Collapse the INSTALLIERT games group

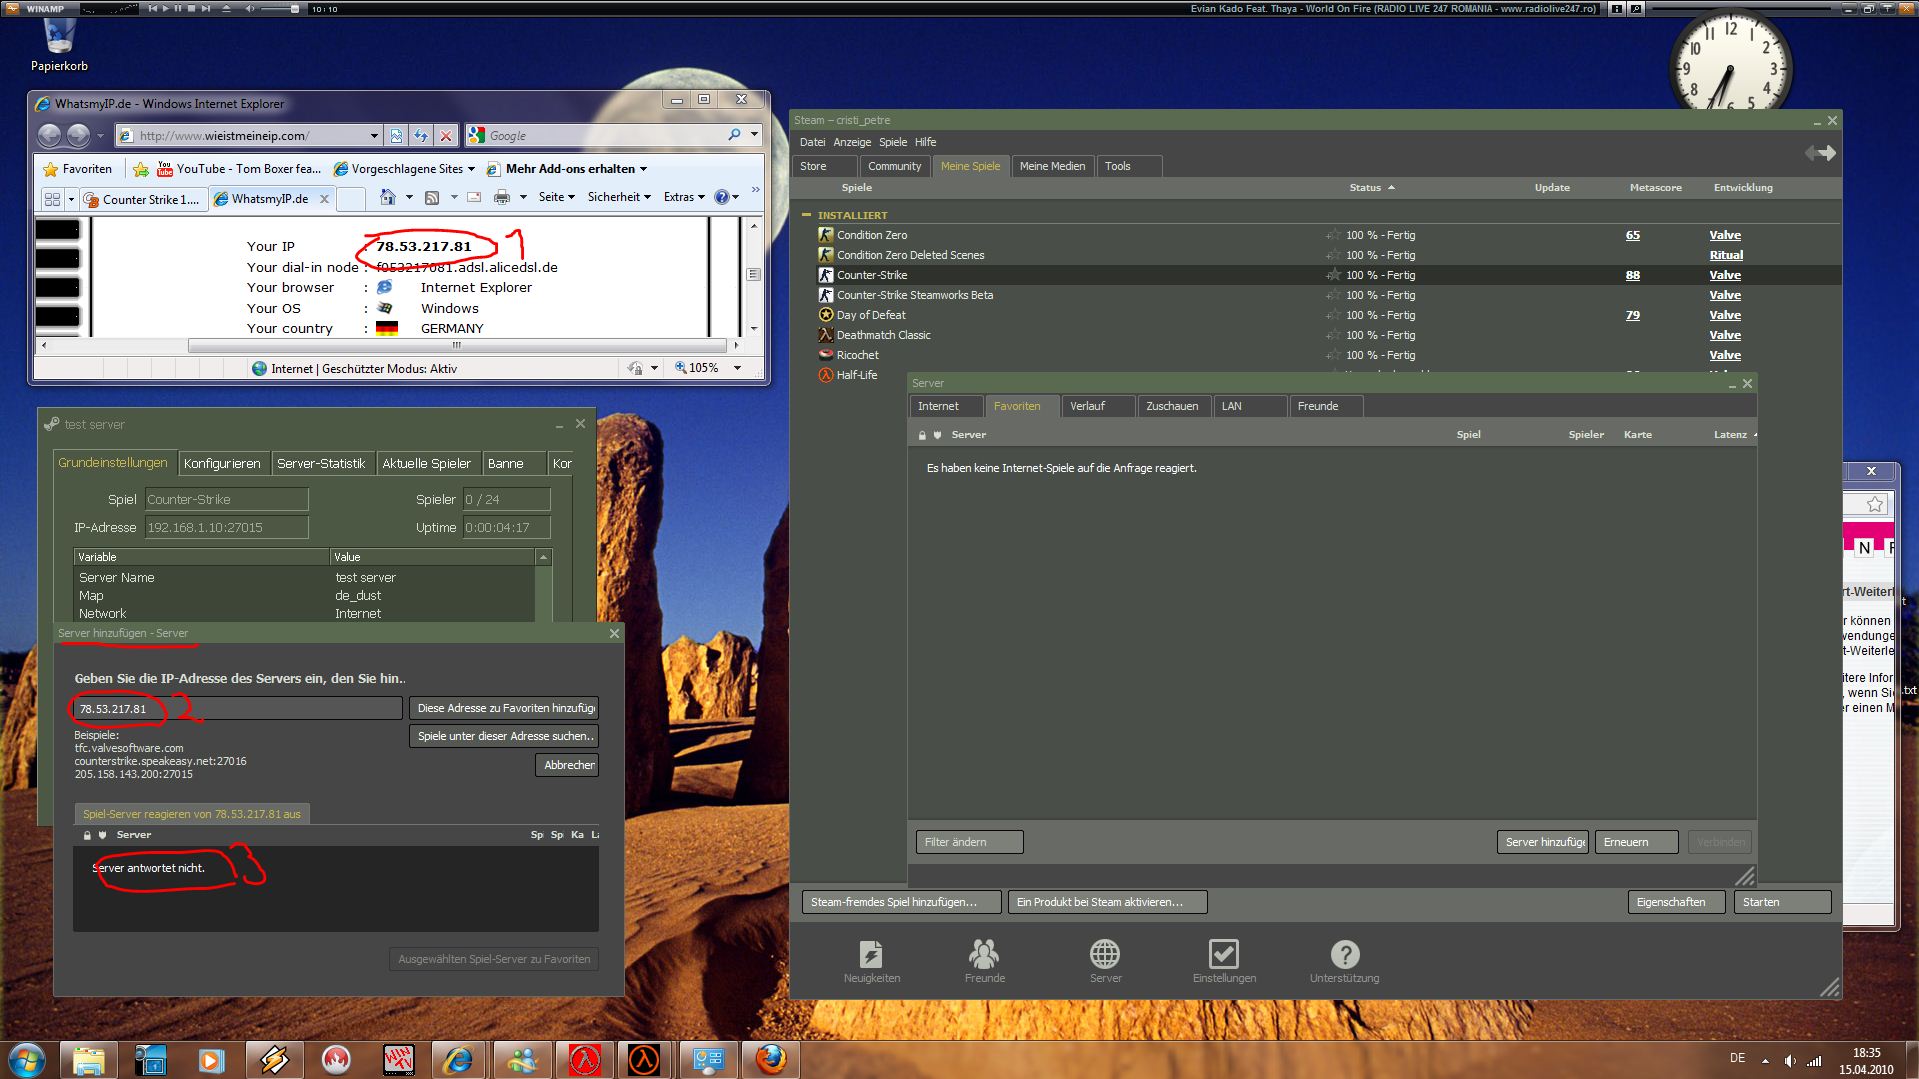pyautogui.click(x=806, y=215)
